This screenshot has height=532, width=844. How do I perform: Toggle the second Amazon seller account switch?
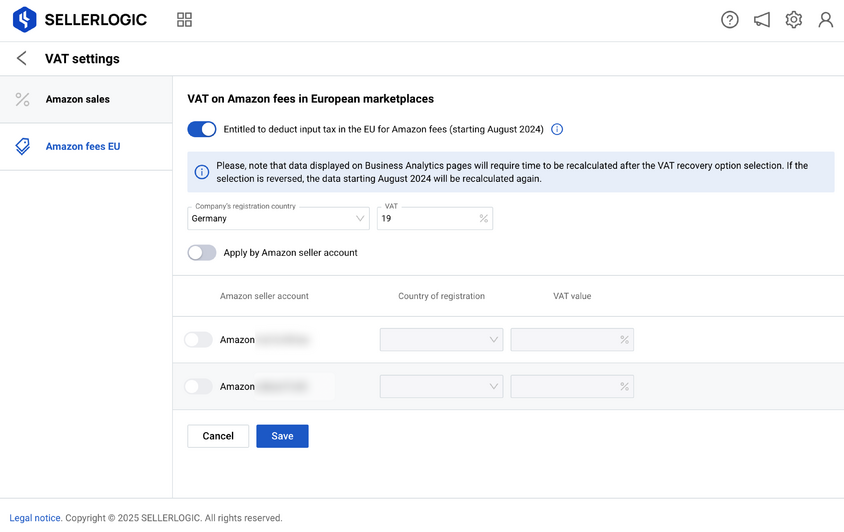coord(198,387)
